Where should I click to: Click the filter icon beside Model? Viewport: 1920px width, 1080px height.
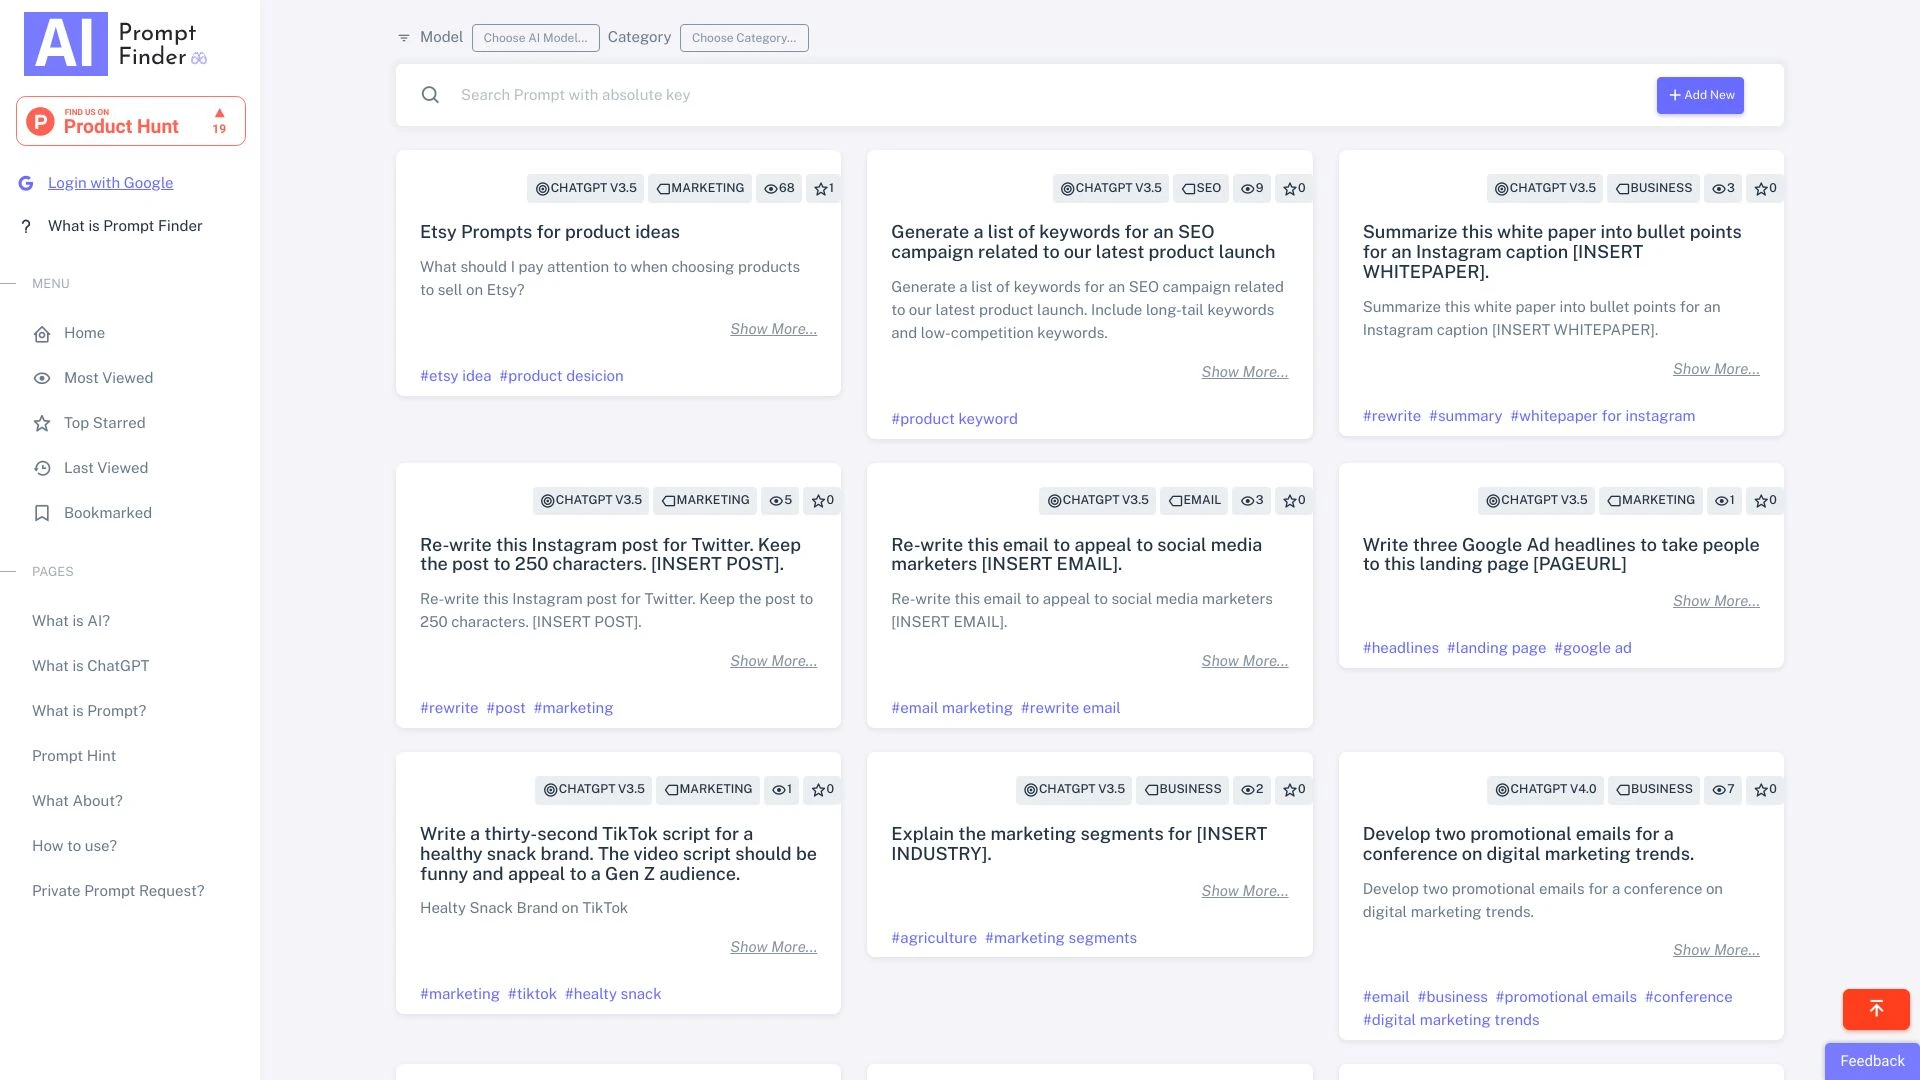click(404, 37)
